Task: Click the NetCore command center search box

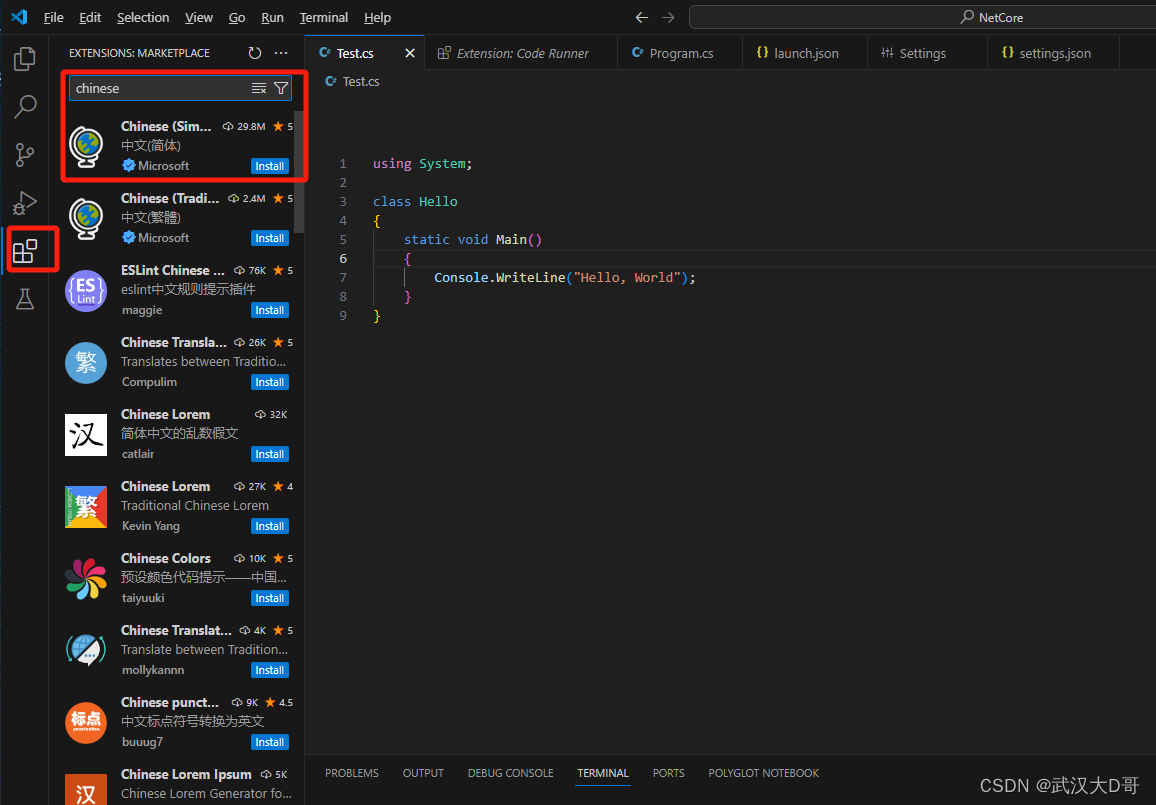Action: coord(922,17)
